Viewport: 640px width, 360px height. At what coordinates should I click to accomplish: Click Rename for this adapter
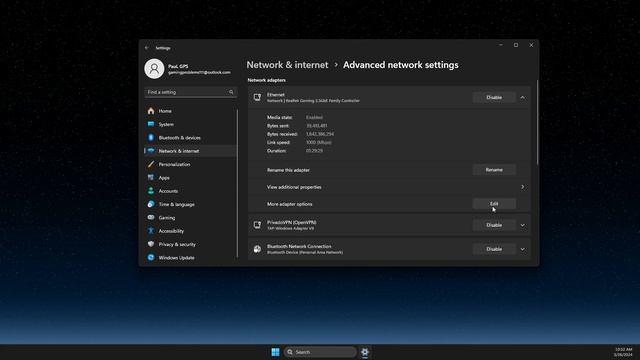(494, 170)
